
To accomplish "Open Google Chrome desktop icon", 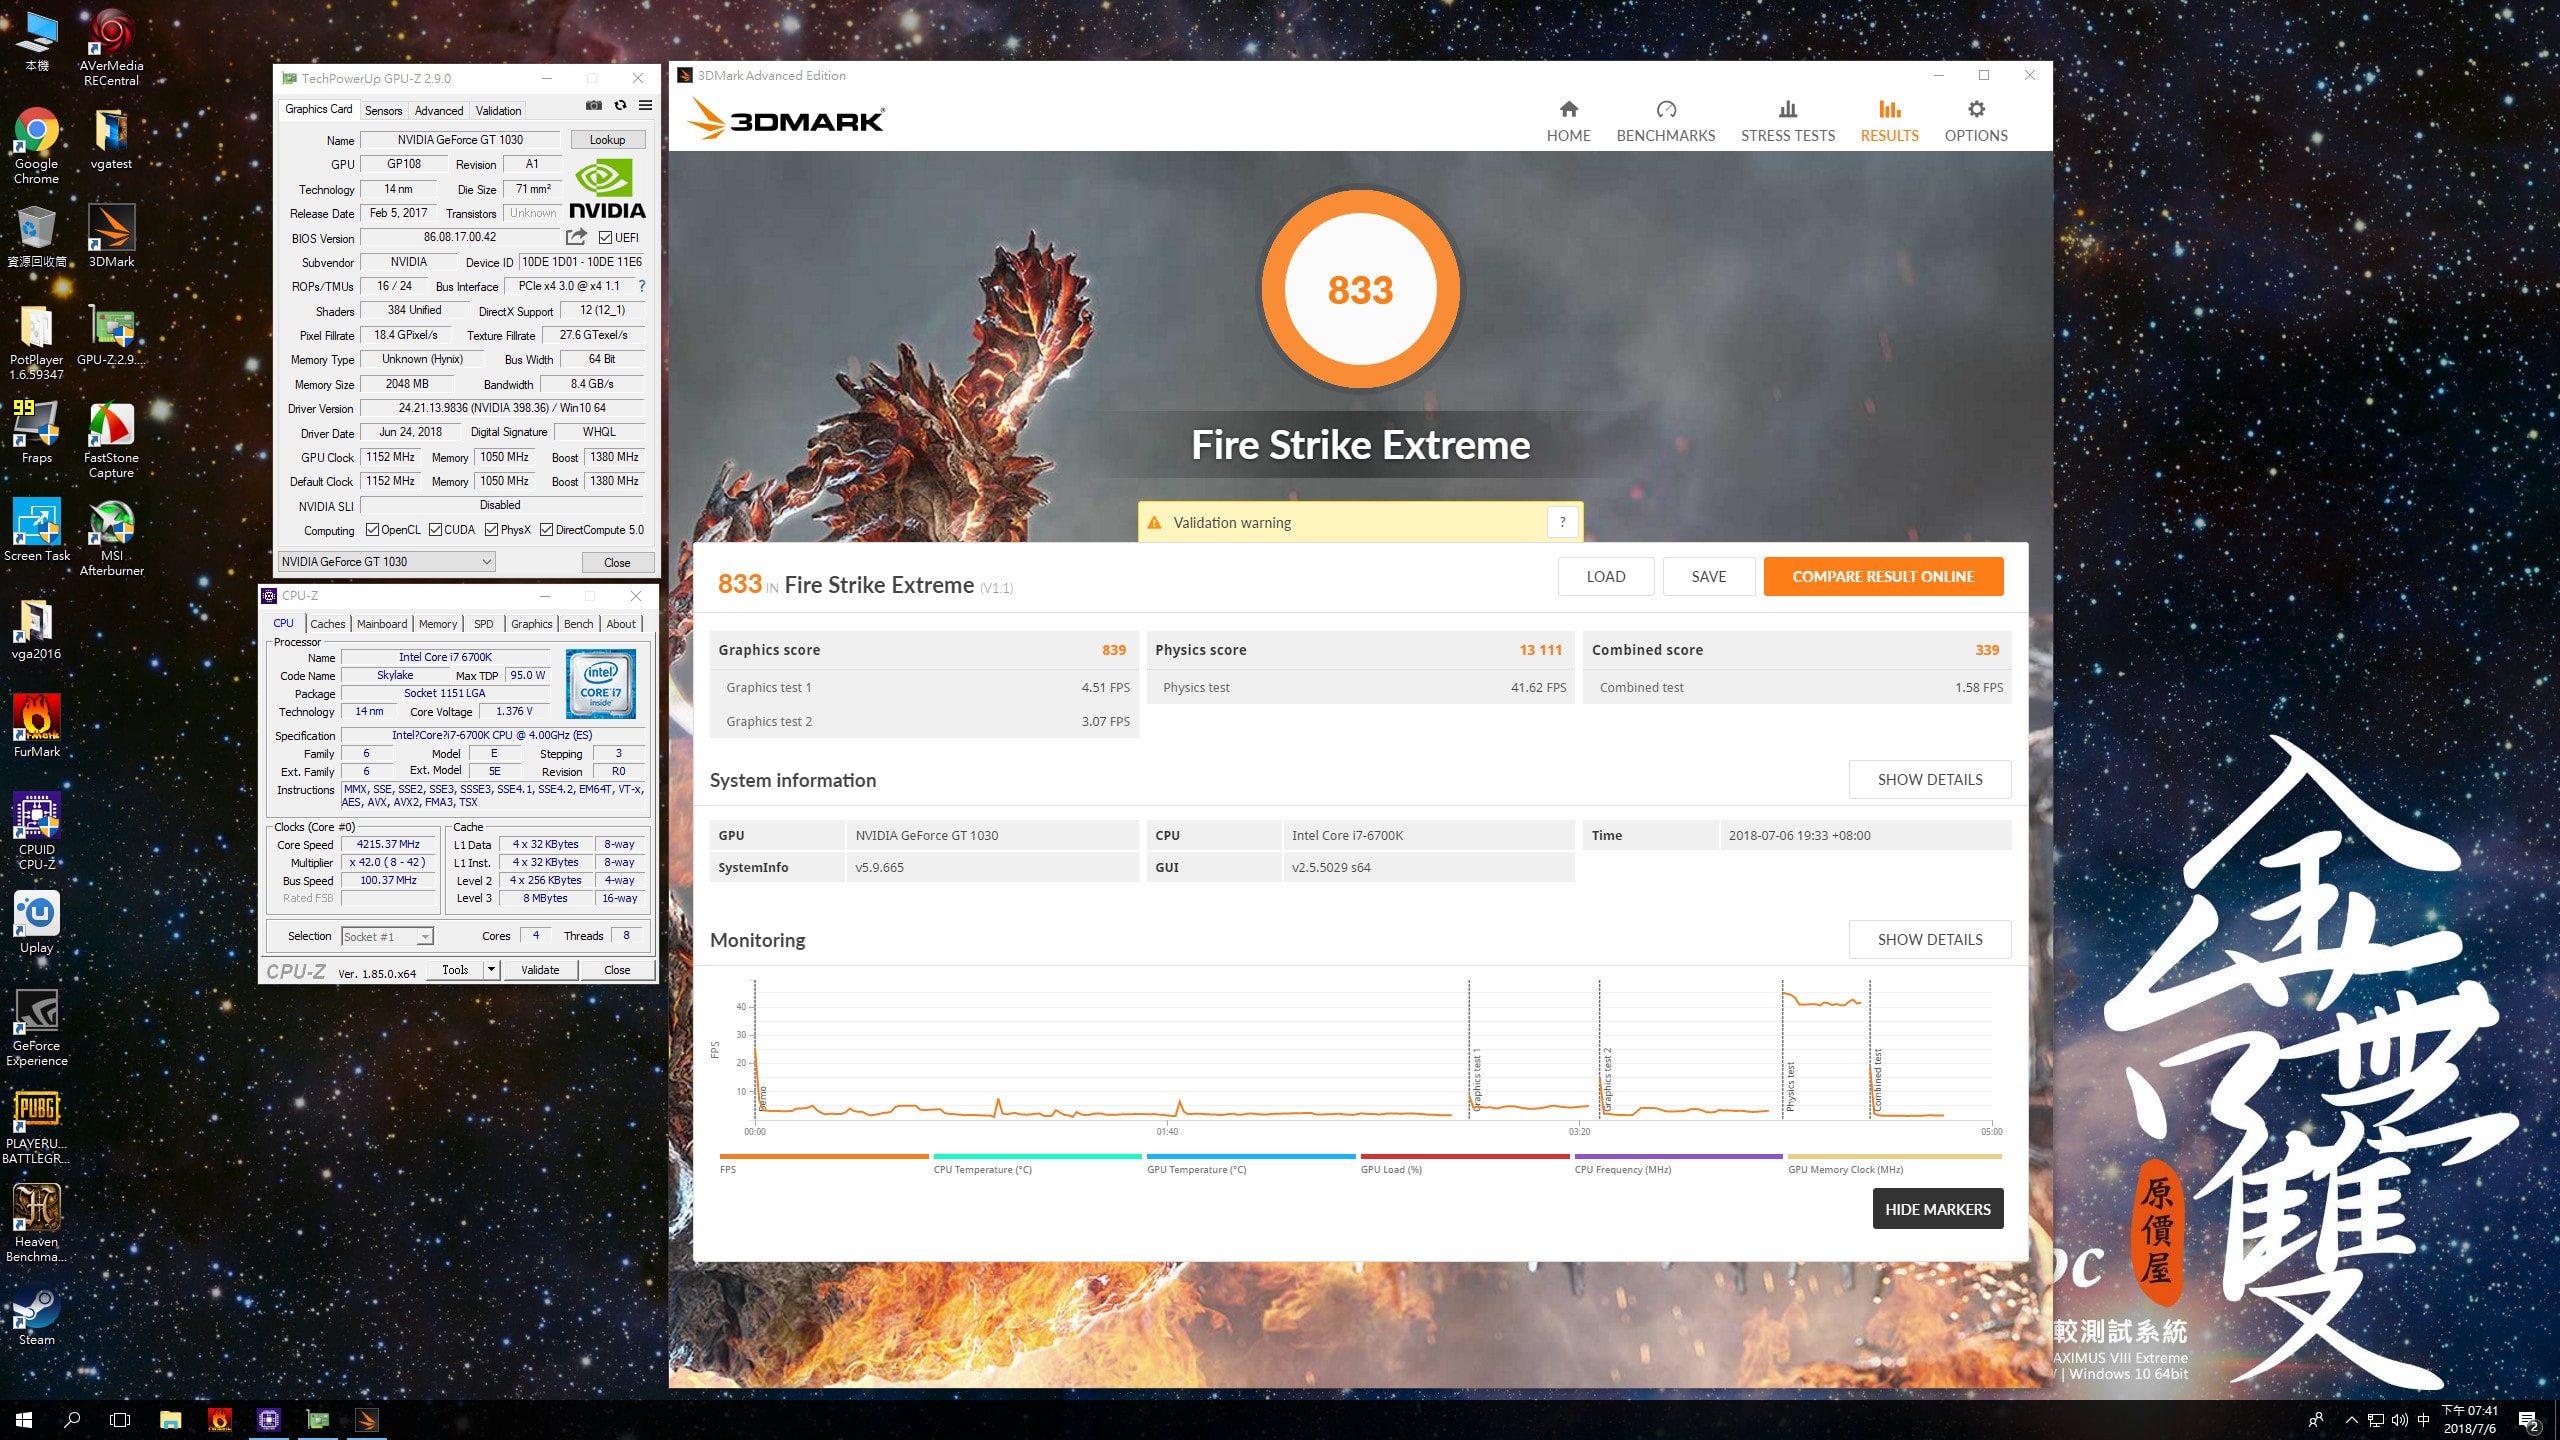I will click(x=36, y=146).
